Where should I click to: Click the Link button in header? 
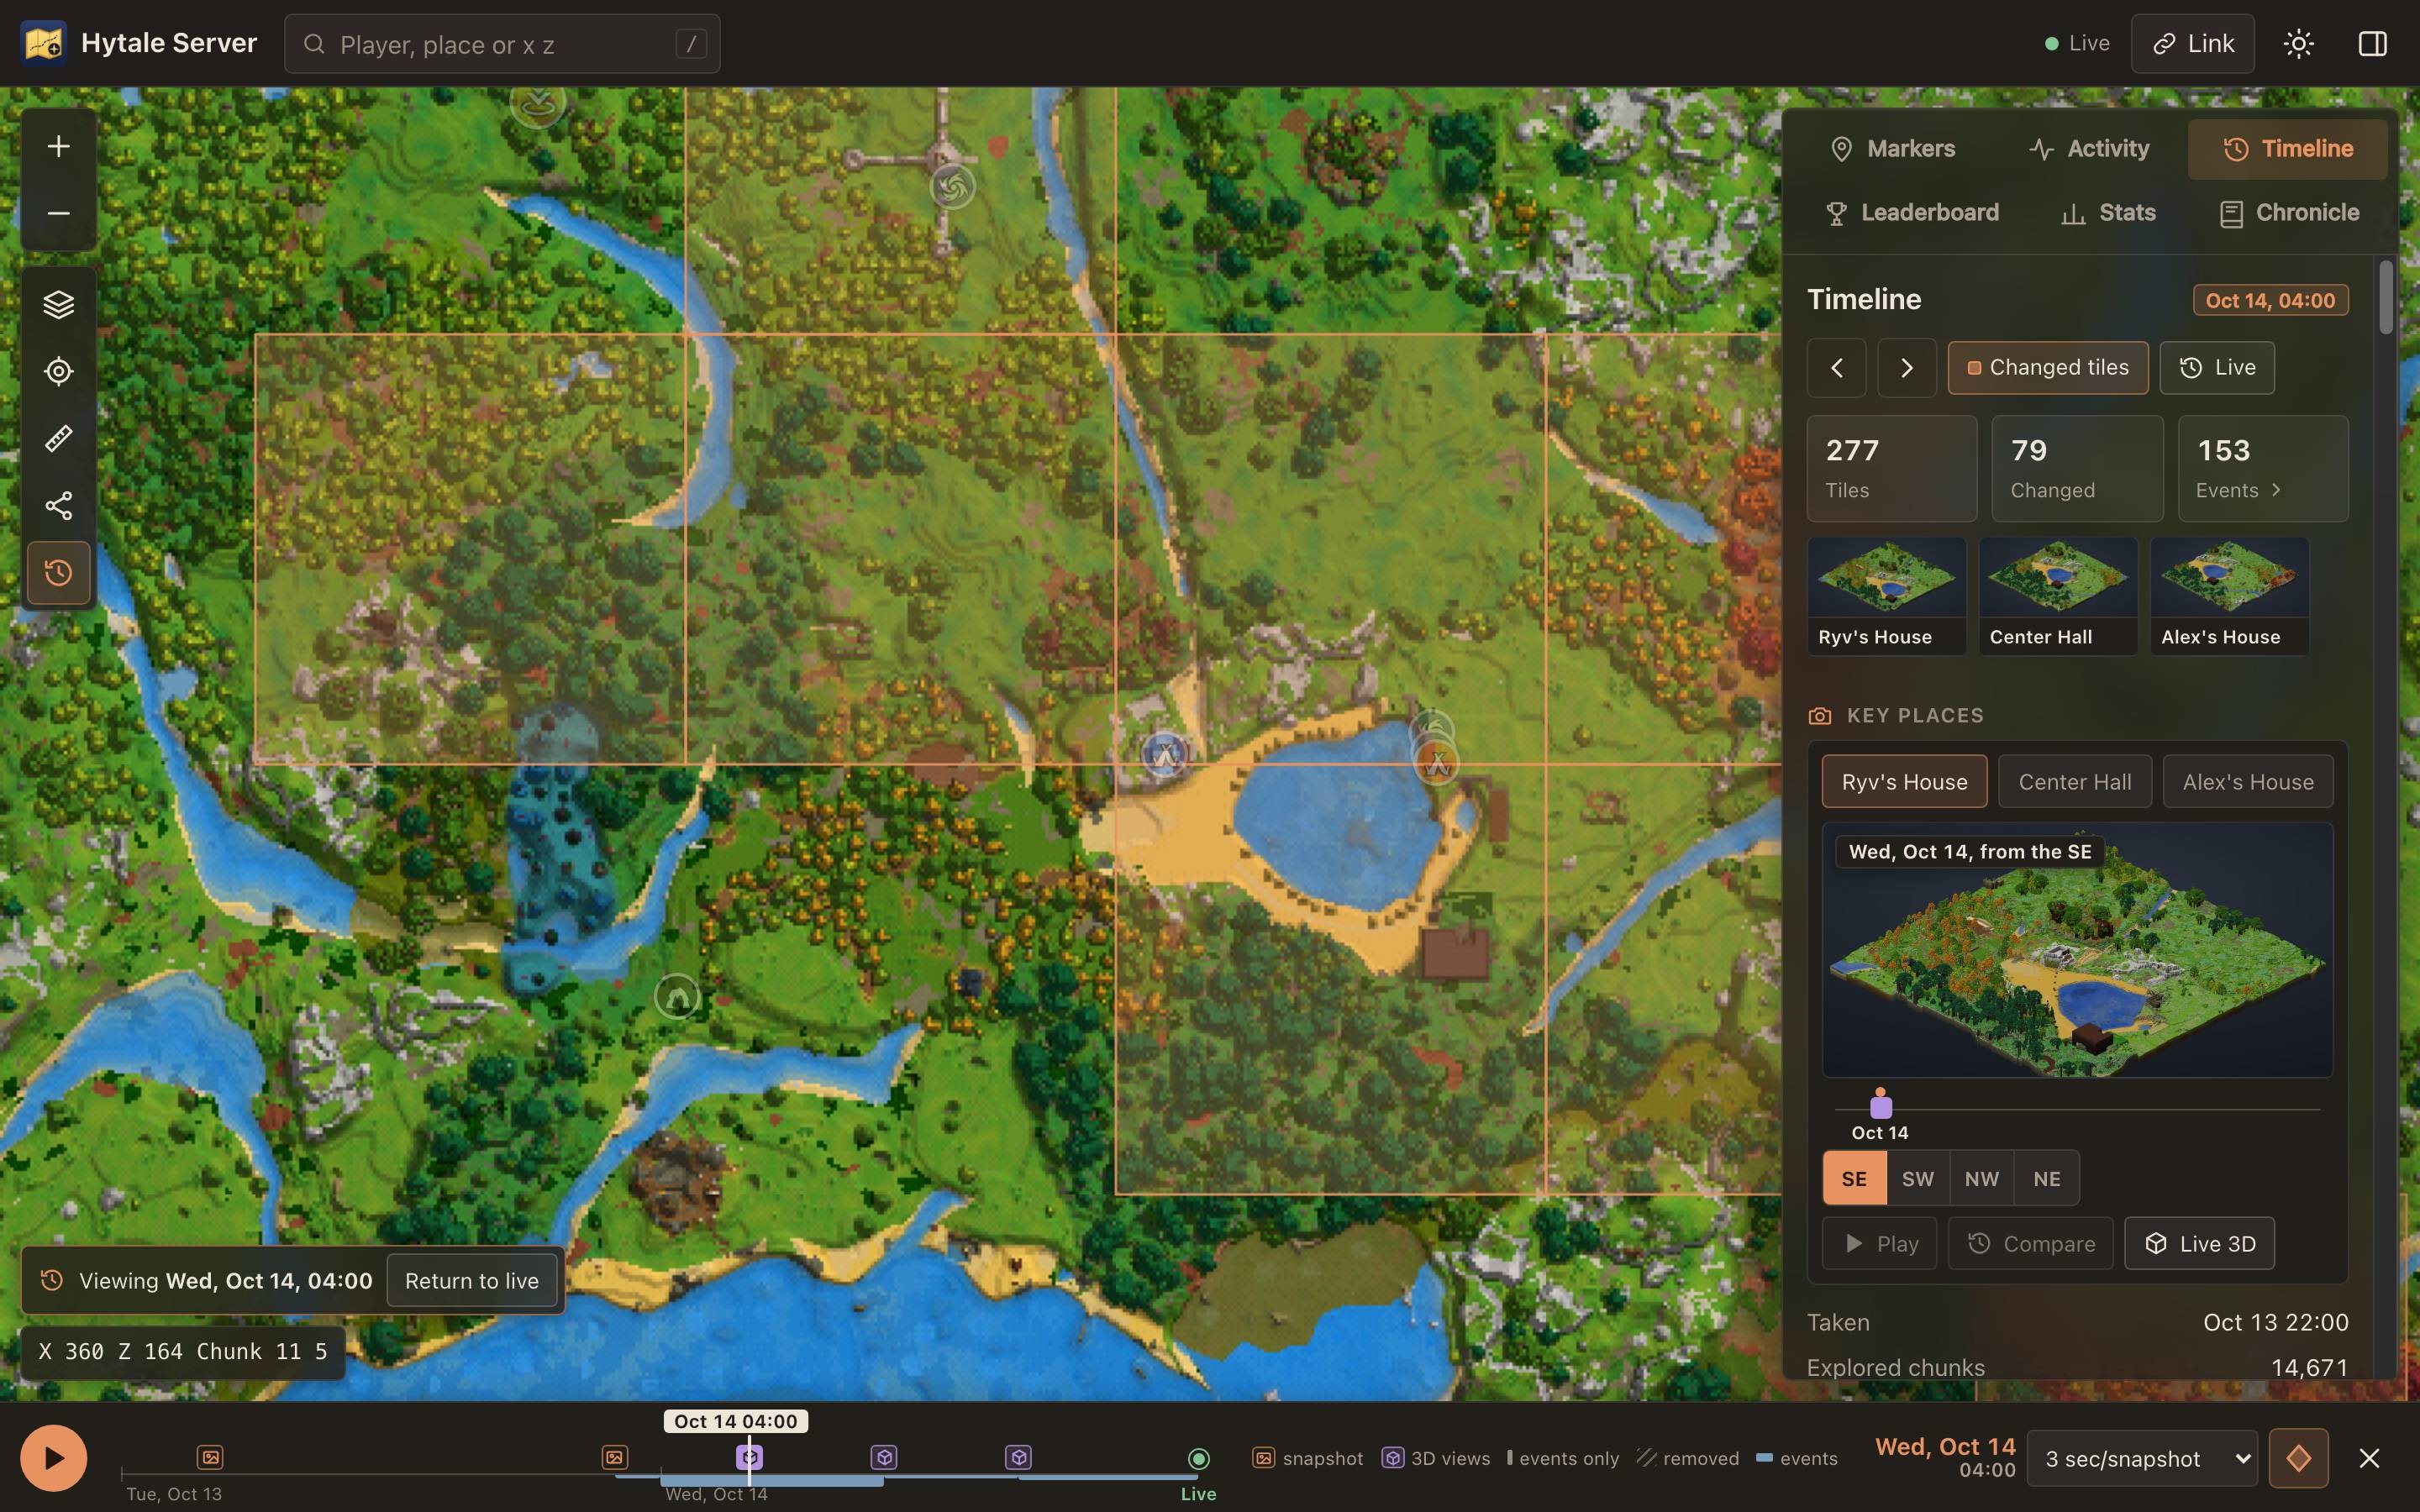pyautogui.click(x=2192, y=44)
